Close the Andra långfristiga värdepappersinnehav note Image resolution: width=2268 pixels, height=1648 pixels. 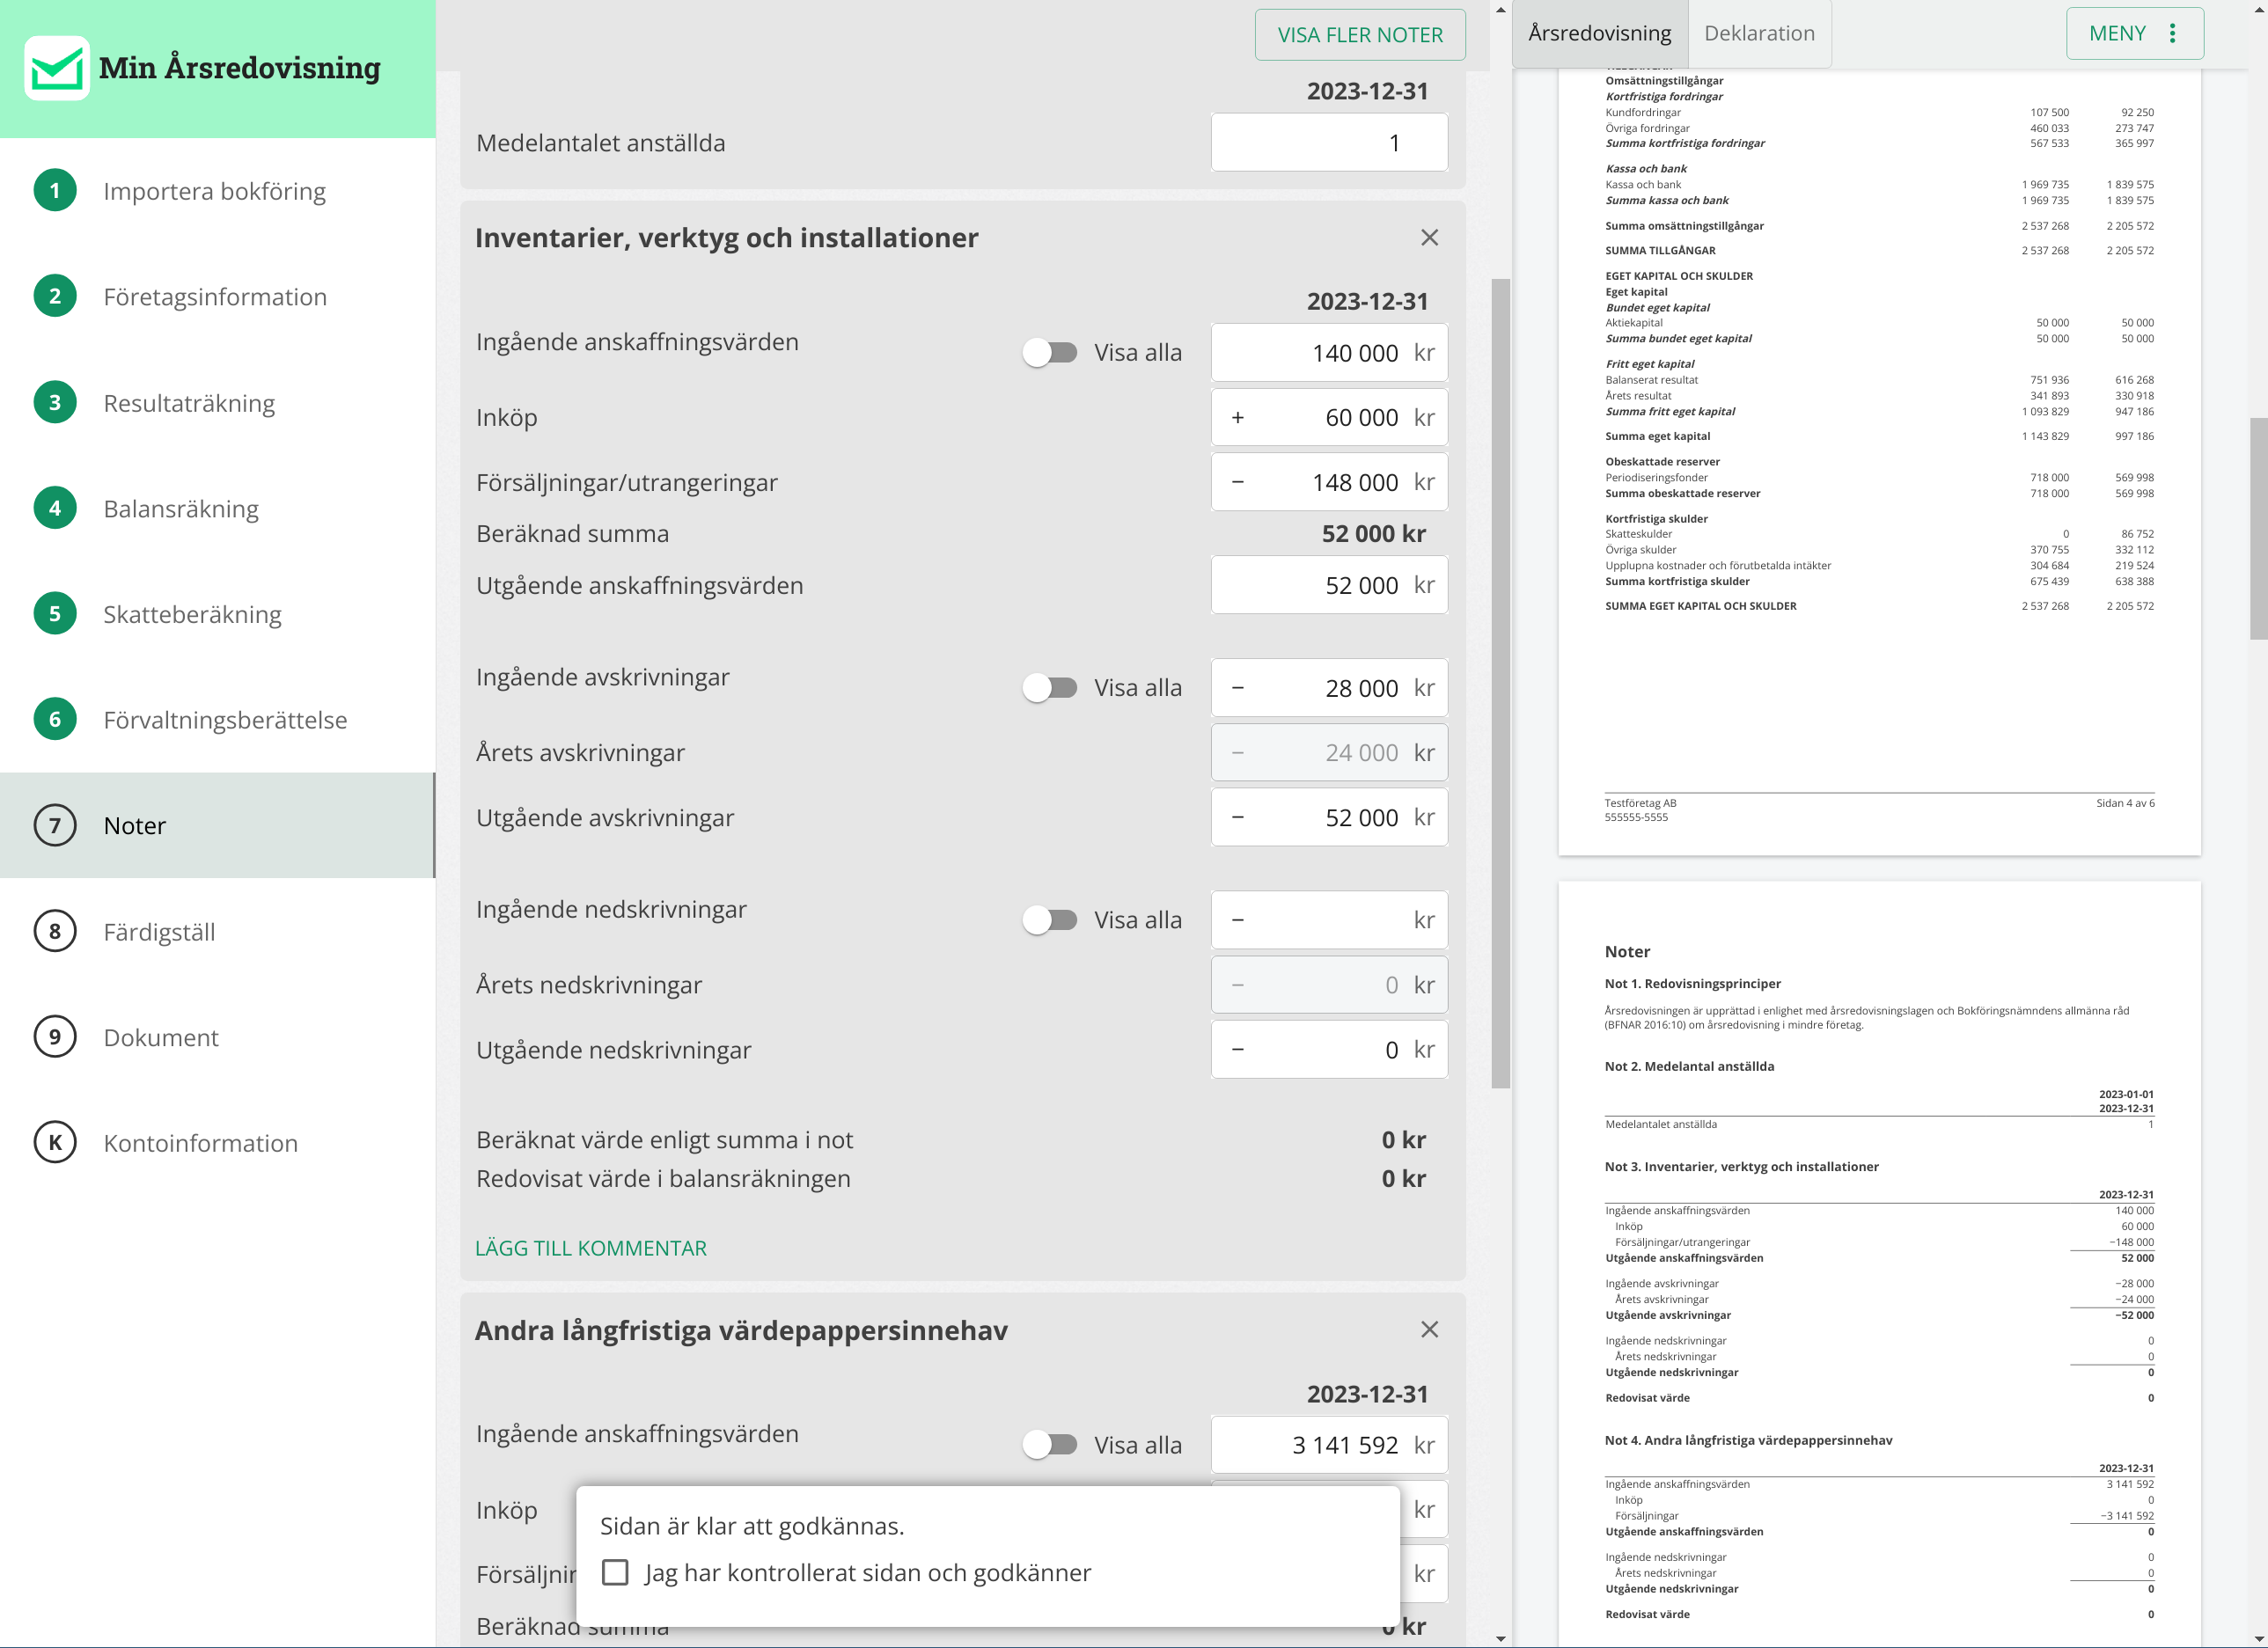(x=1429, y=1329)
